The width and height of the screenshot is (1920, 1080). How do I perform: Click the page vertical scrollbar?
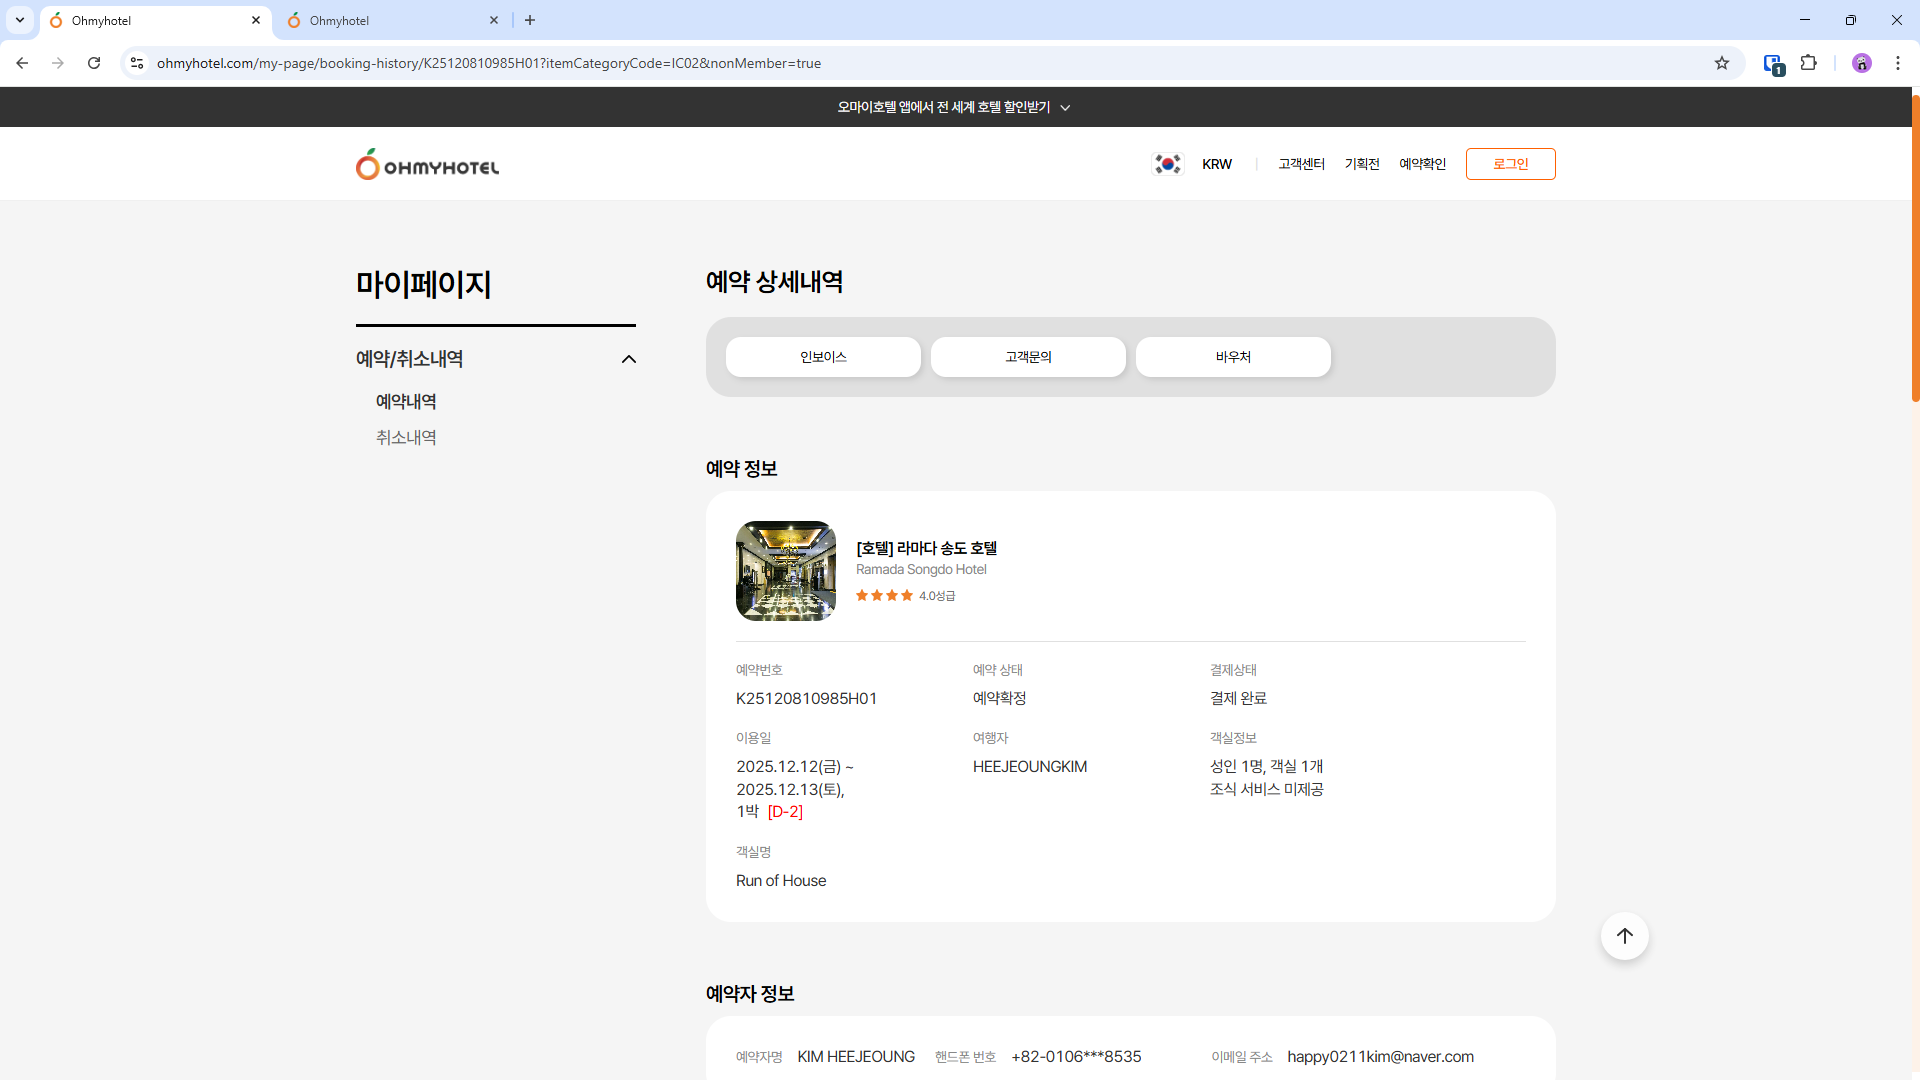(1915, 250)
